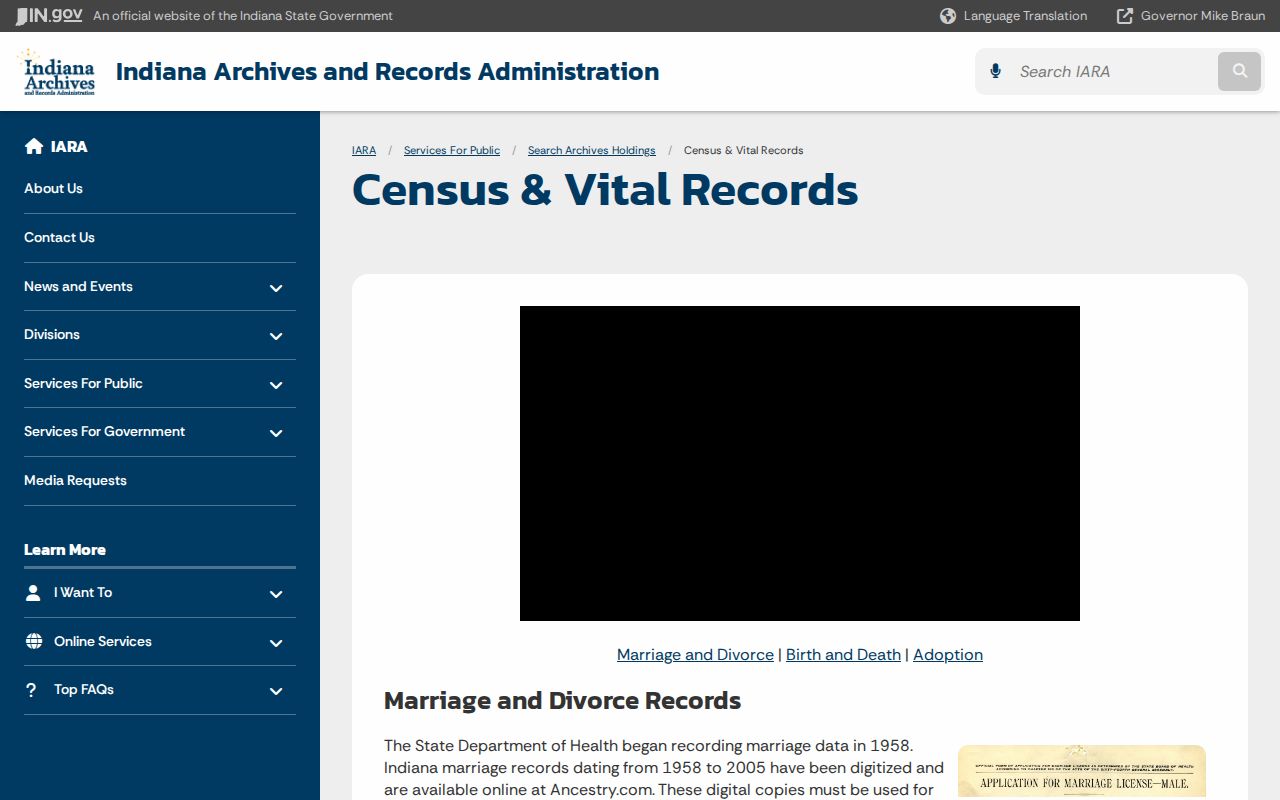Viewport: 1280px width, 800px height.
Task: Jump to Birth and Death section
Action: [x=843, y=654]
